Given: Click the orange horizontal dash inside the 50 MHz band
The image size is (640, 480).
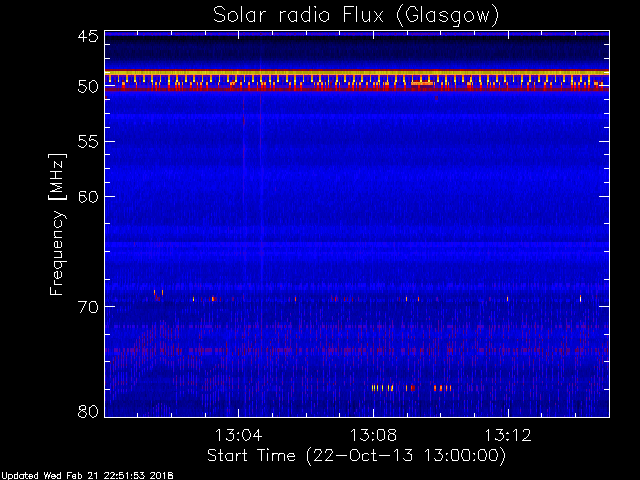Looking at the screenshot, I should point(422,83).
